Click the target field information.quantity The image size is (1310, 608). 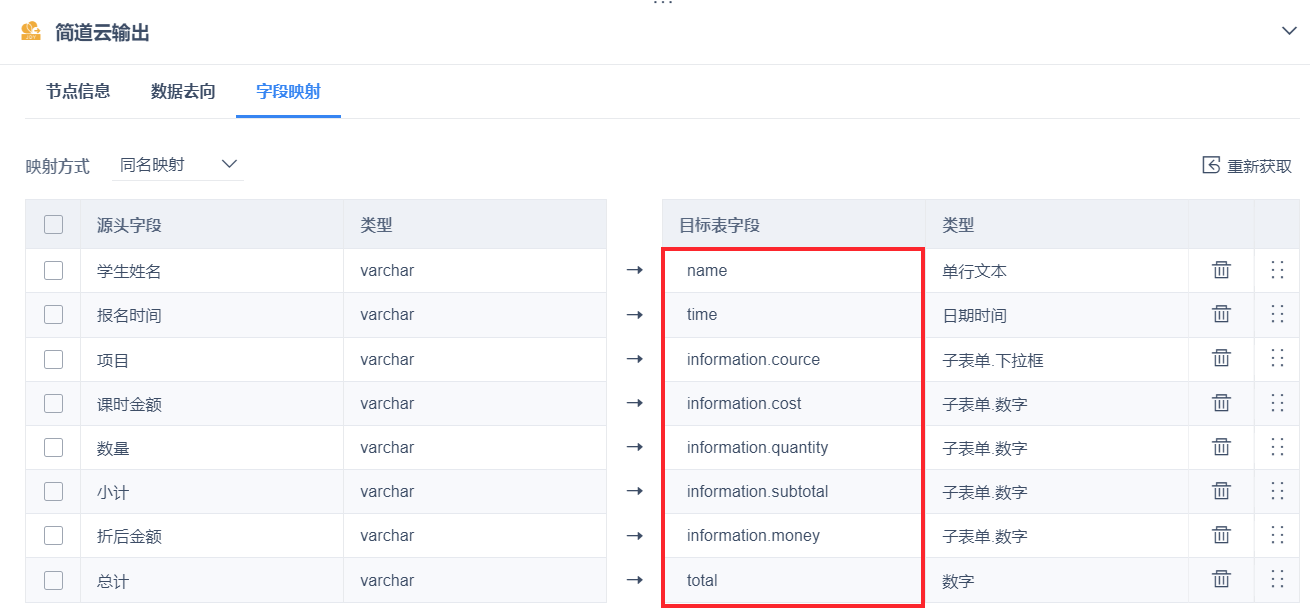(757, 448)
